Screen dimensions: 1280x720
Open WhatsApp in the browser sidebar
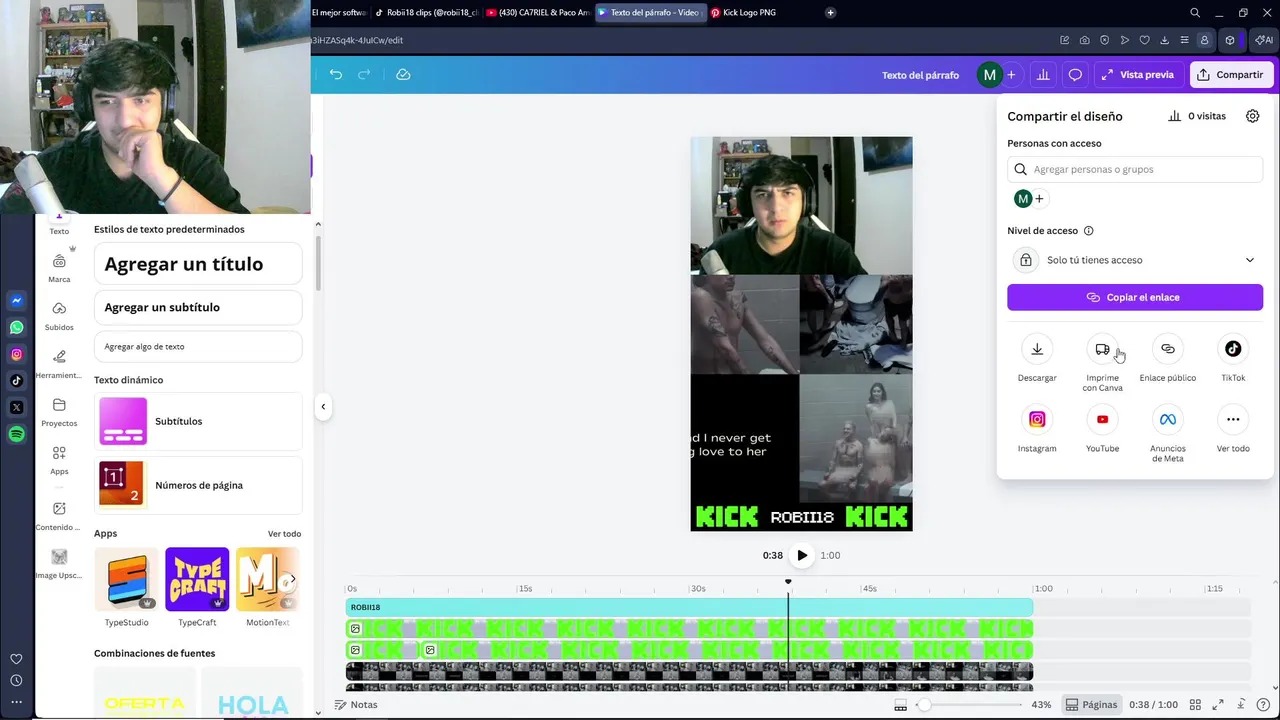coord(16,327)
